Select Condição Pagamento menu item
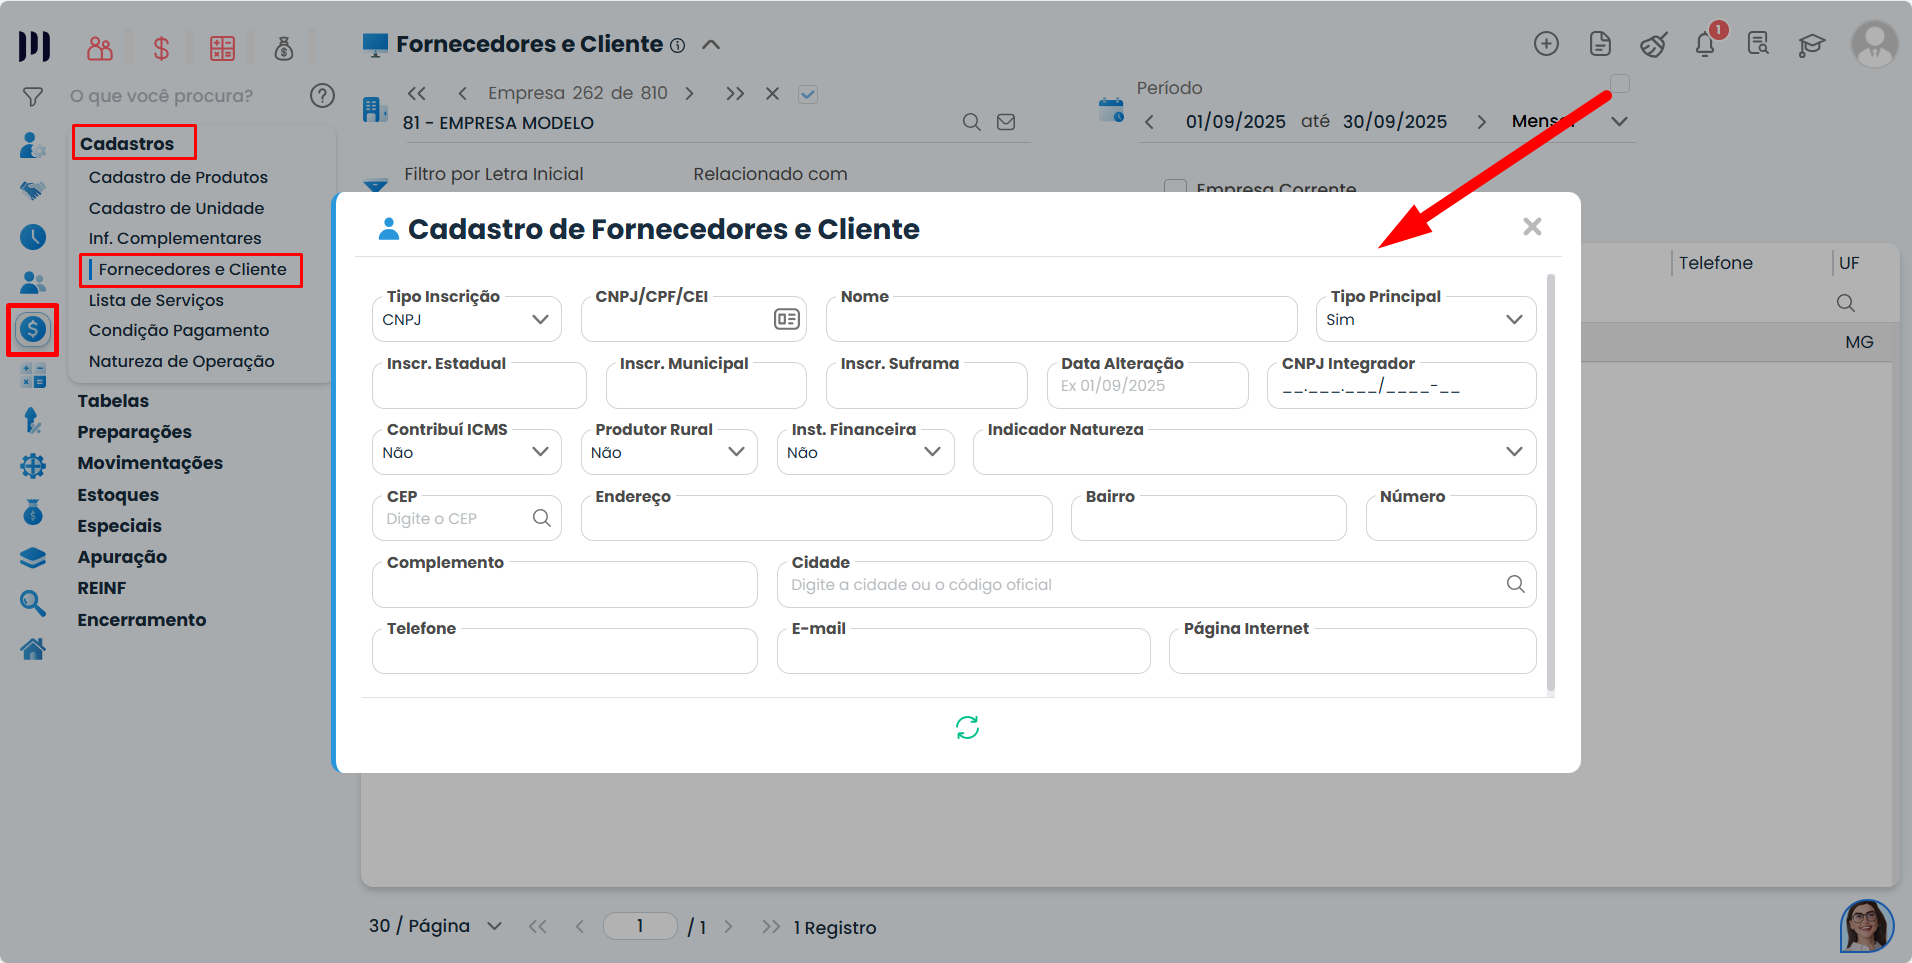 click(179, 330)
